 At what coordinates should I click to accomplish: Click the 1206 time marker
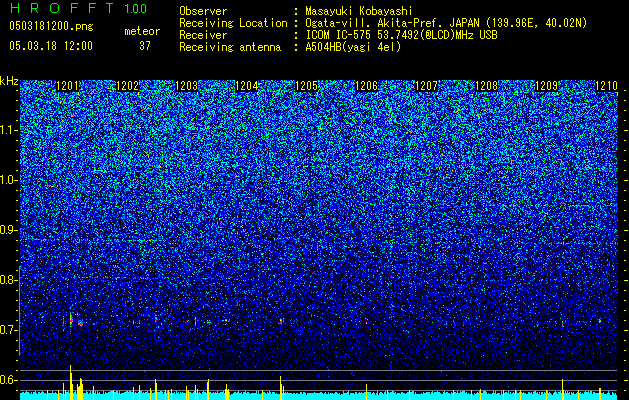point(367,86)
